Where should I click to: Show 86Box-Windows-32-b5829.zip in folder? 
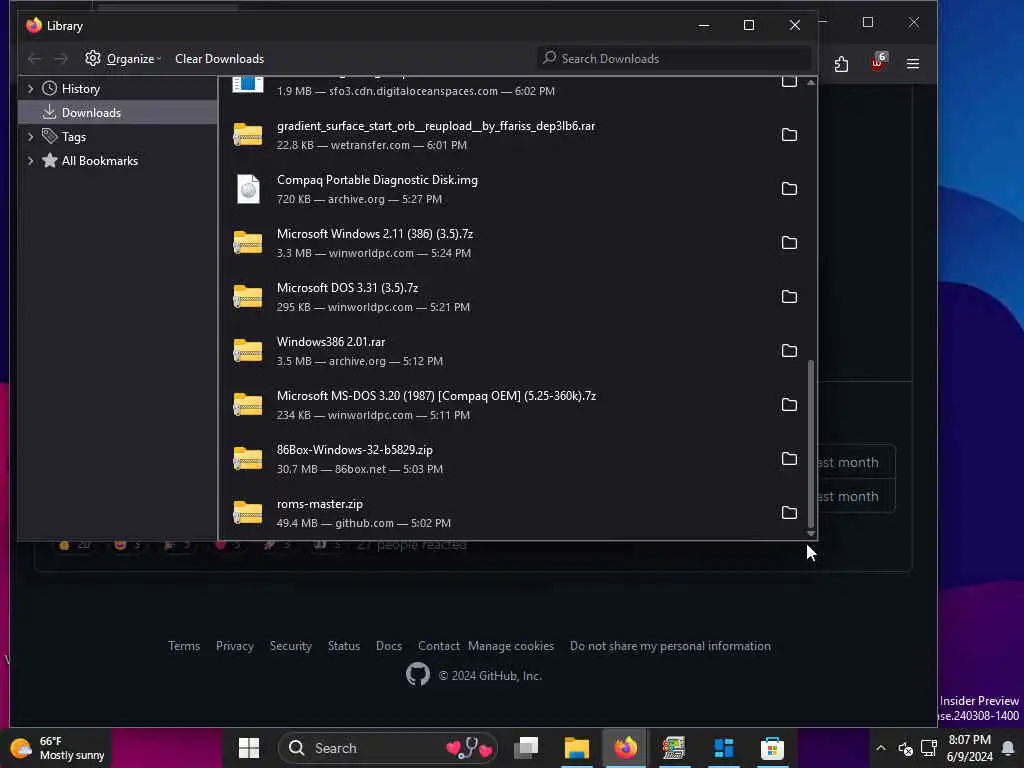pyautogui.click(x=789, y=458)
